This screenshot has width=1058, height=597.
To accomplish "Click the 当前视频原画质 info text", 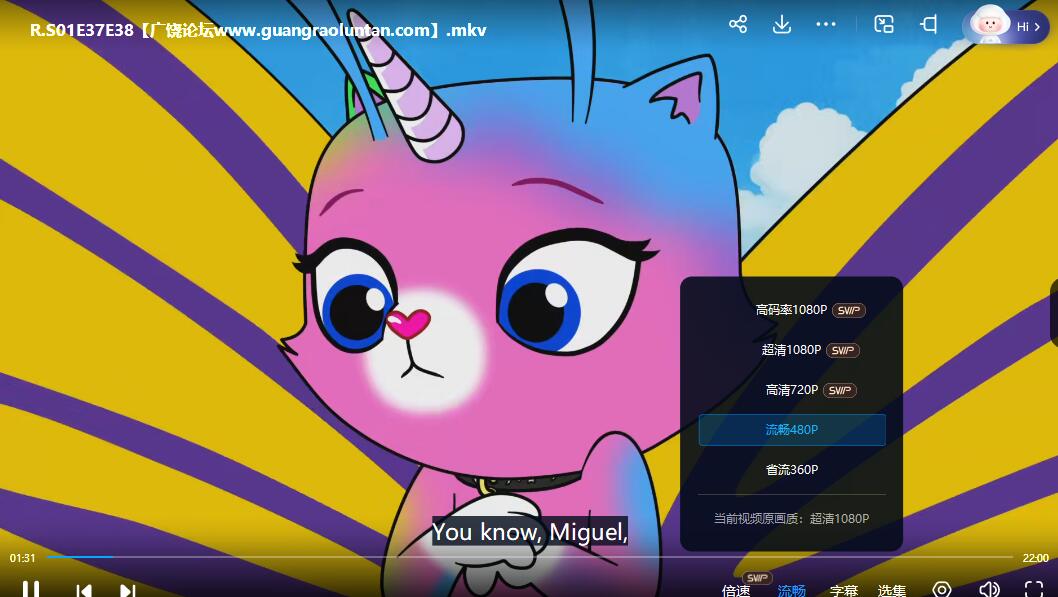I will [791, 518].
